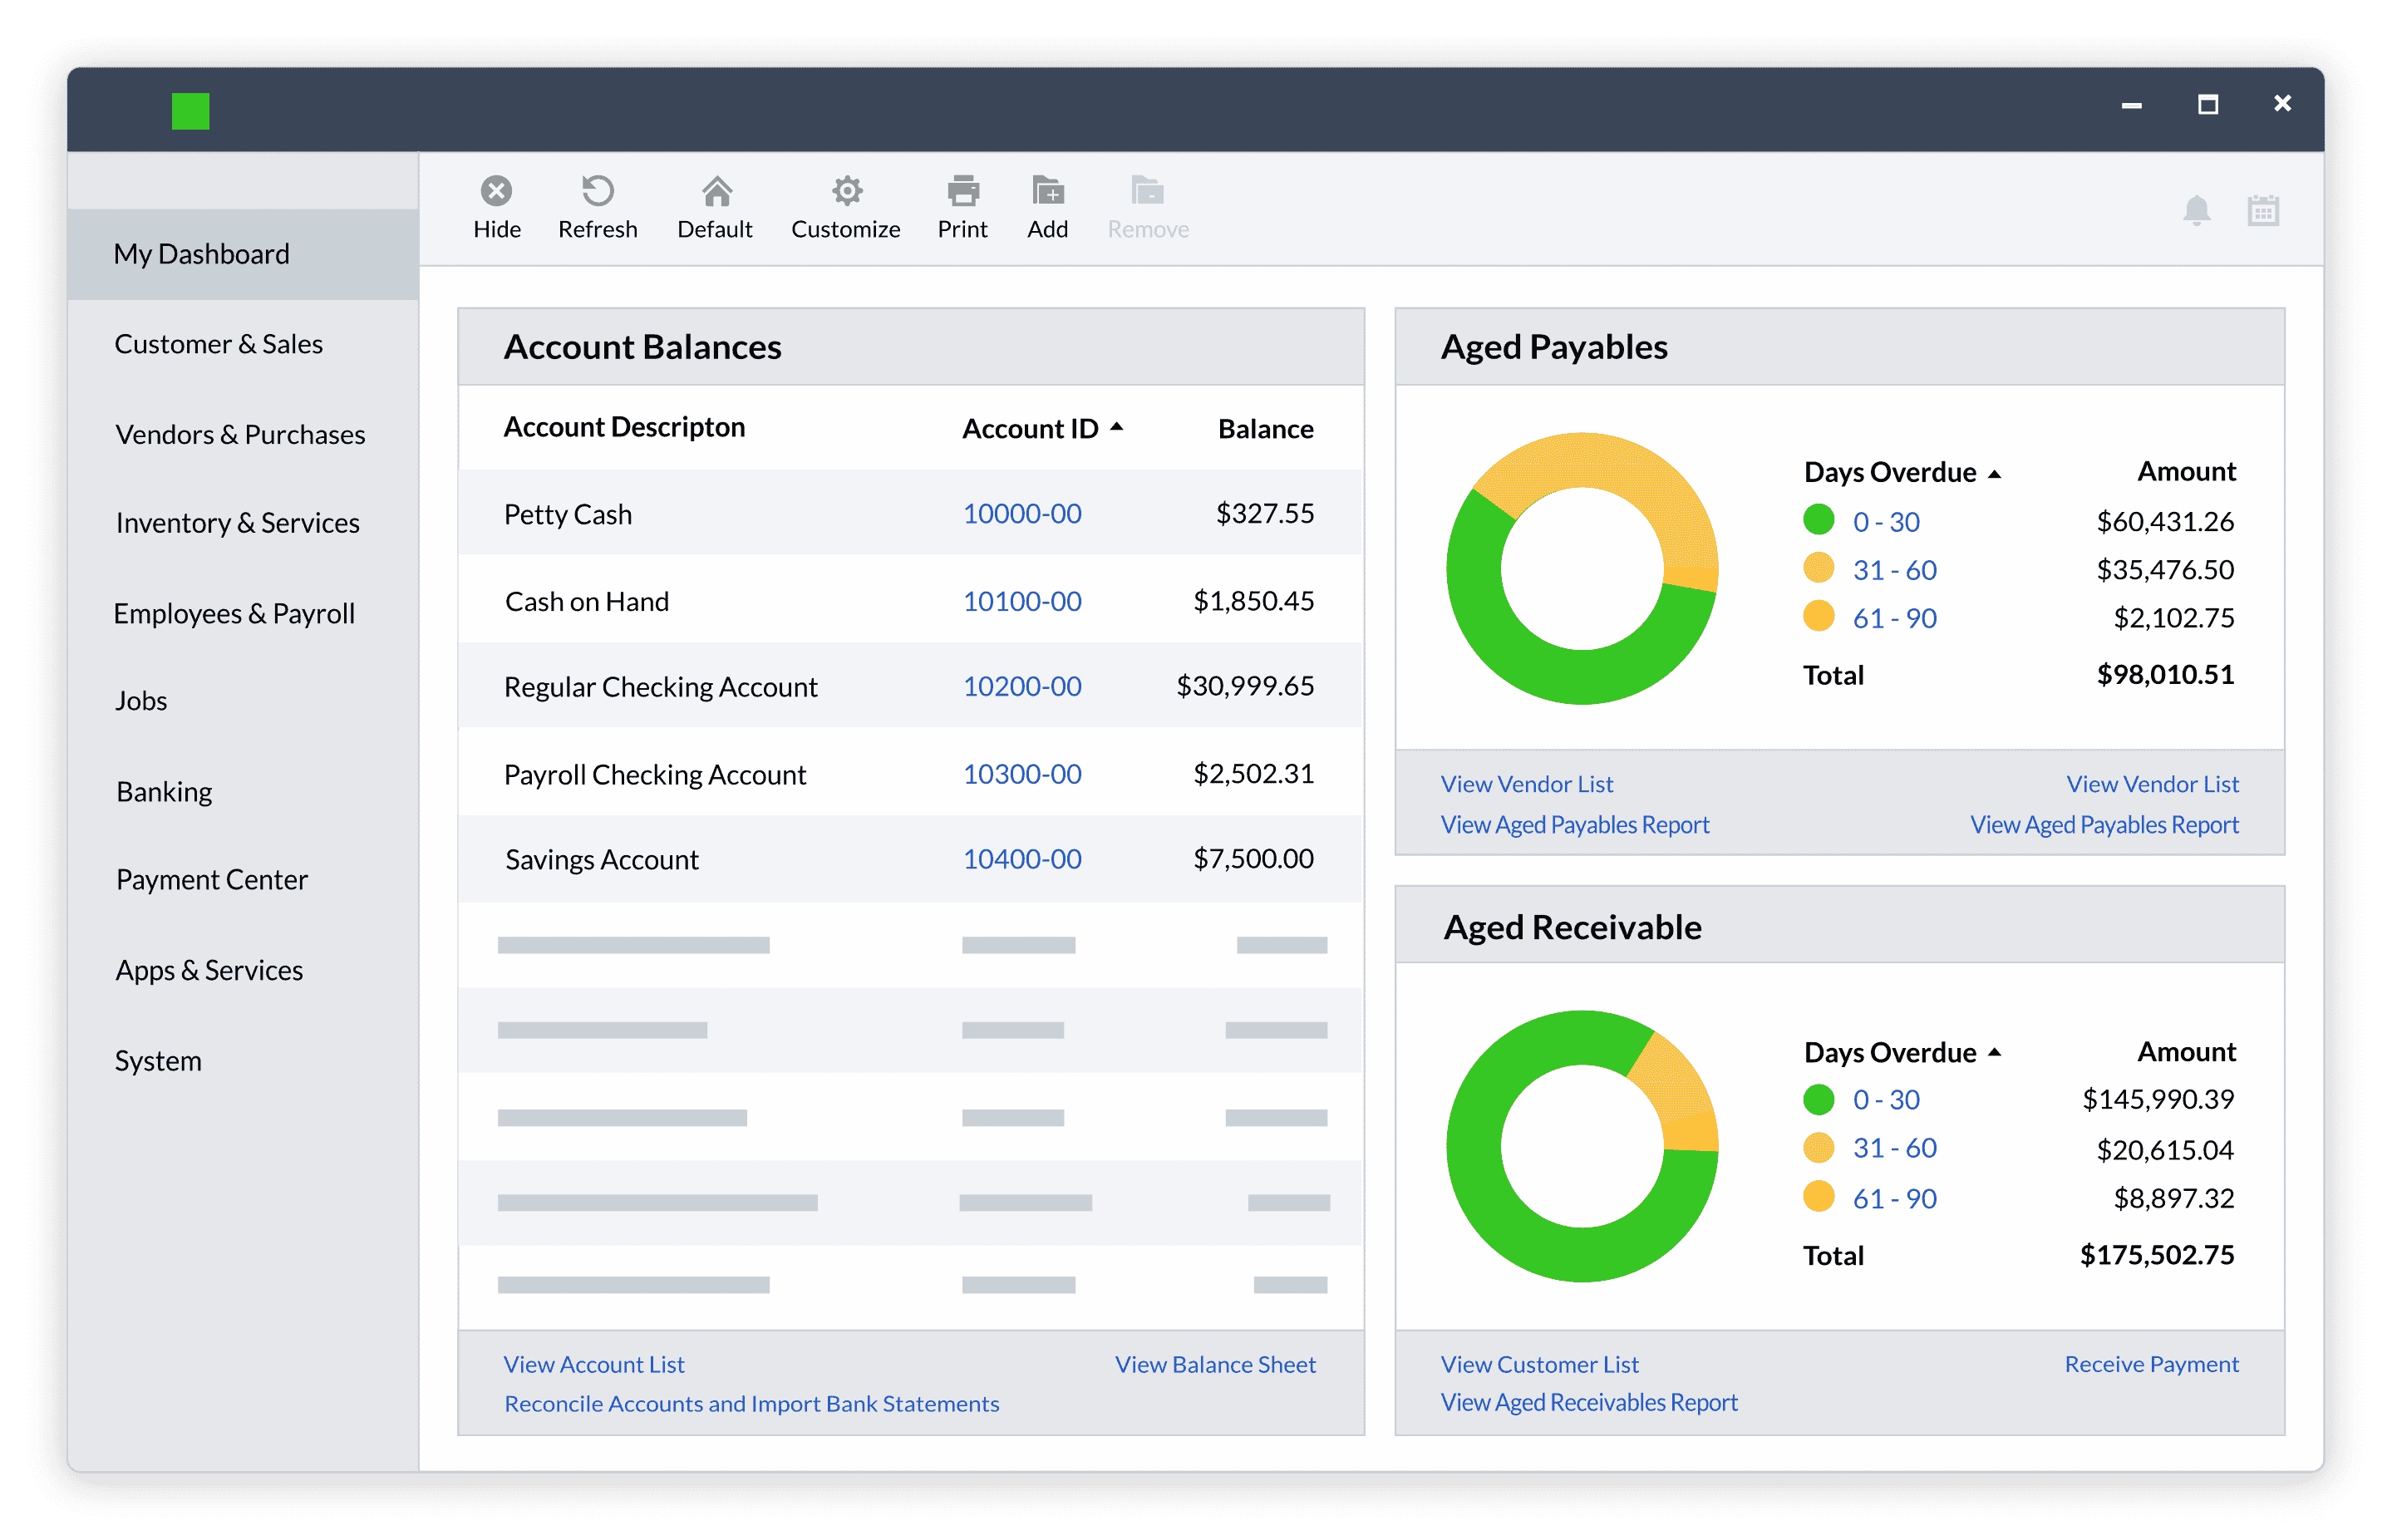Click the Print icon

(963, 191)
